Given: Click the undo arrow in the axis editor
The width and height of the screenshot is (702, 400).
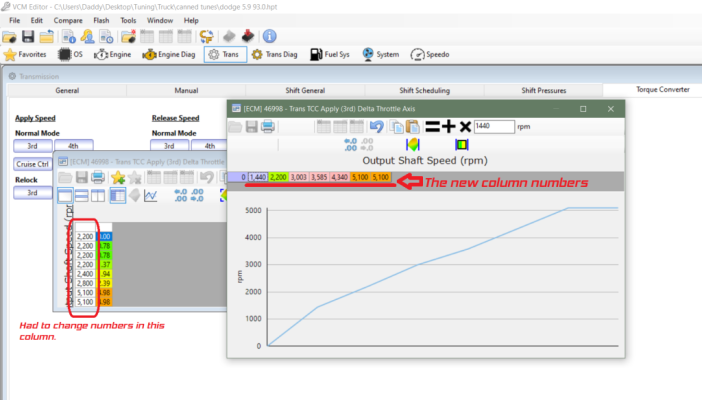Looking at the screenshot, I should 377,127.
